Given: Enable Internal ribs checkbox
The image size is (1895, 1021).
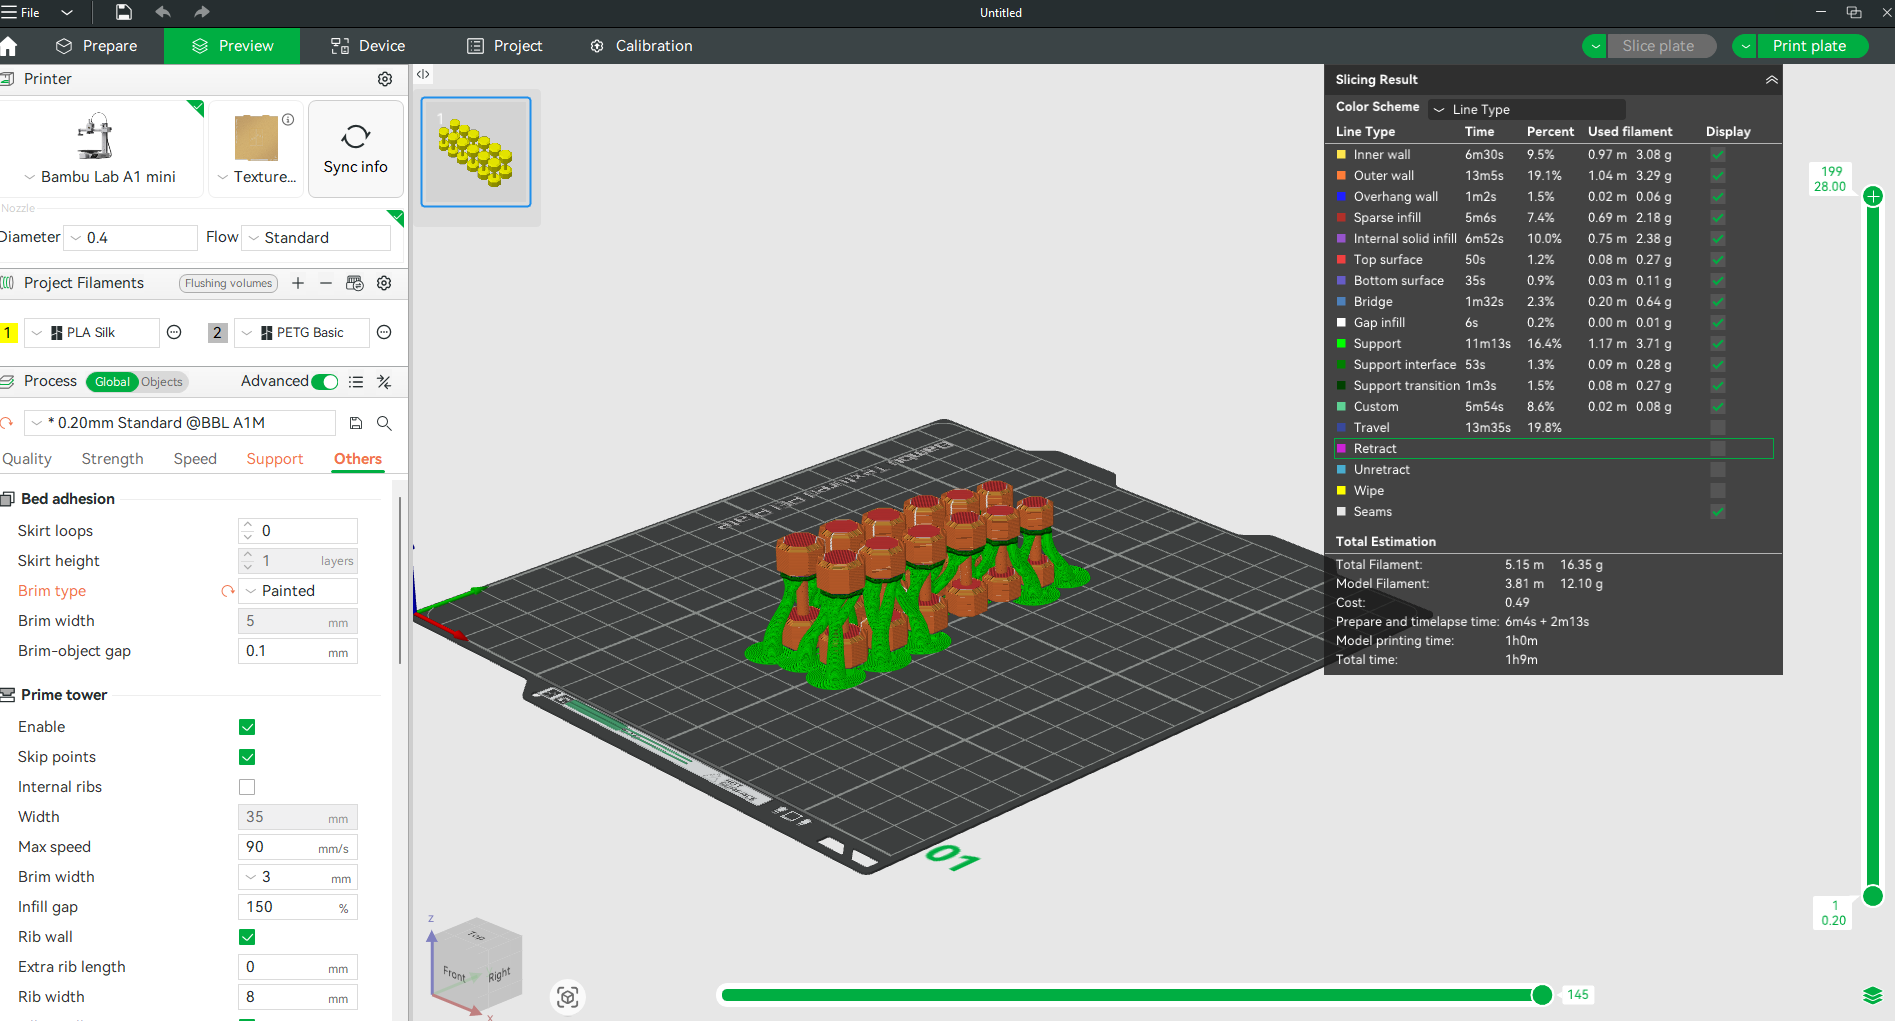Looking at the screenshot, I should tap(247, 787).
